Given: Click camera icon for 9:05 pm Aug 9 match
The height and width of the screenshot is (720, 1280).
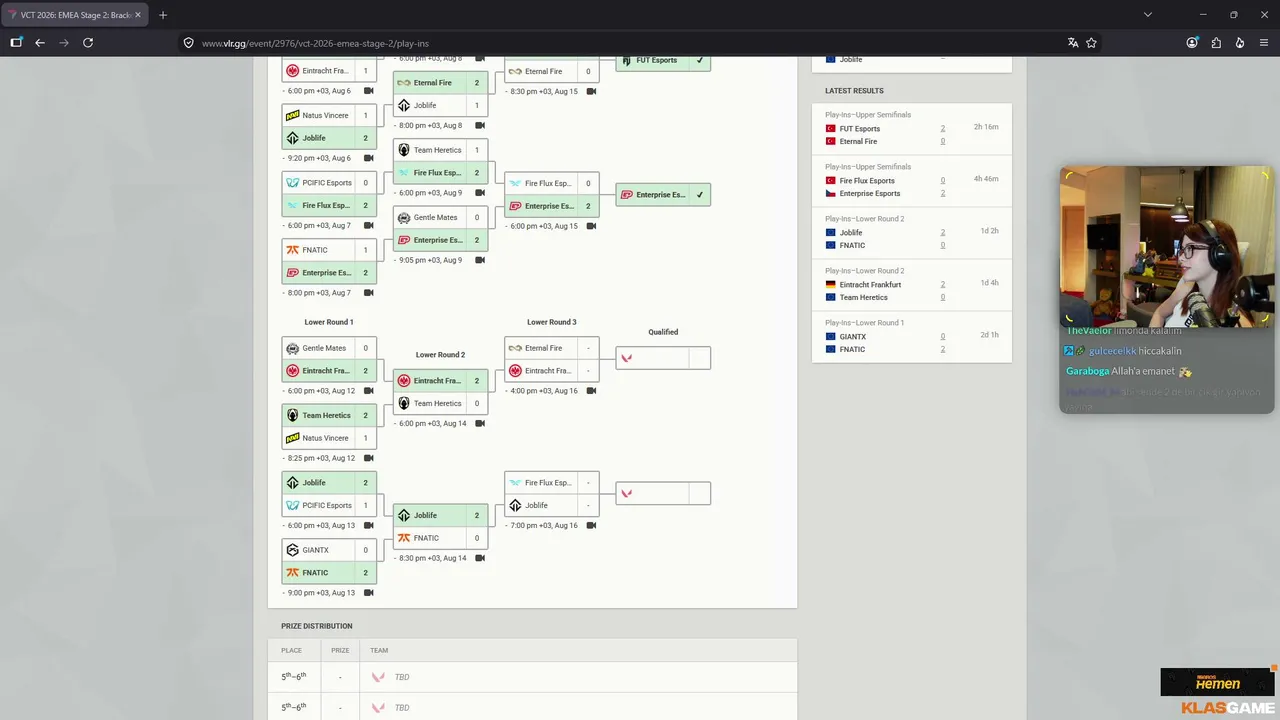Looking at the screenshot, I should (480, 260).
